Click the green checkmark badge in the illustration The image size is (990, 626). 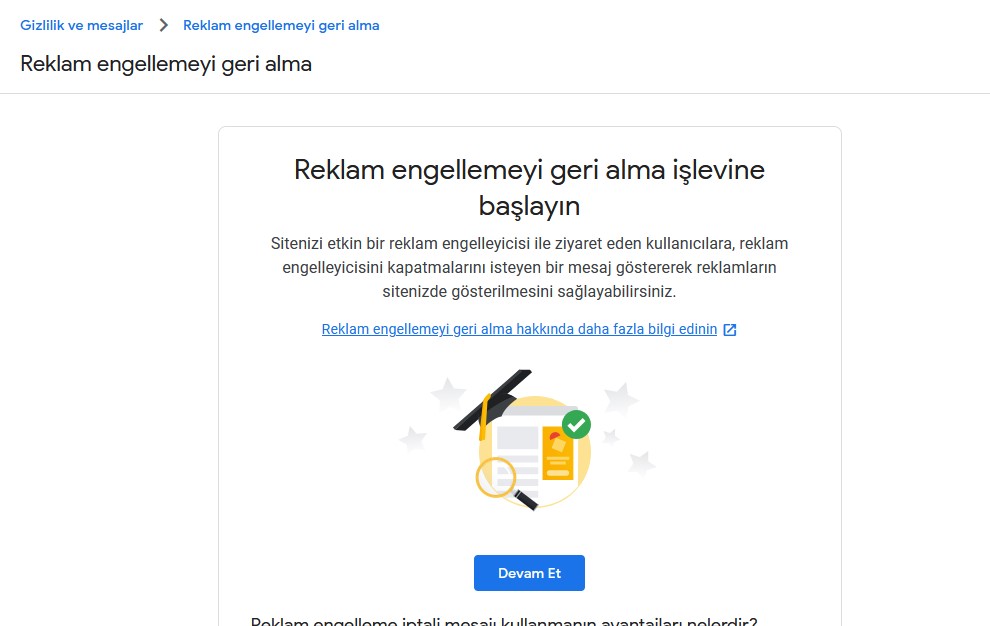576,424
